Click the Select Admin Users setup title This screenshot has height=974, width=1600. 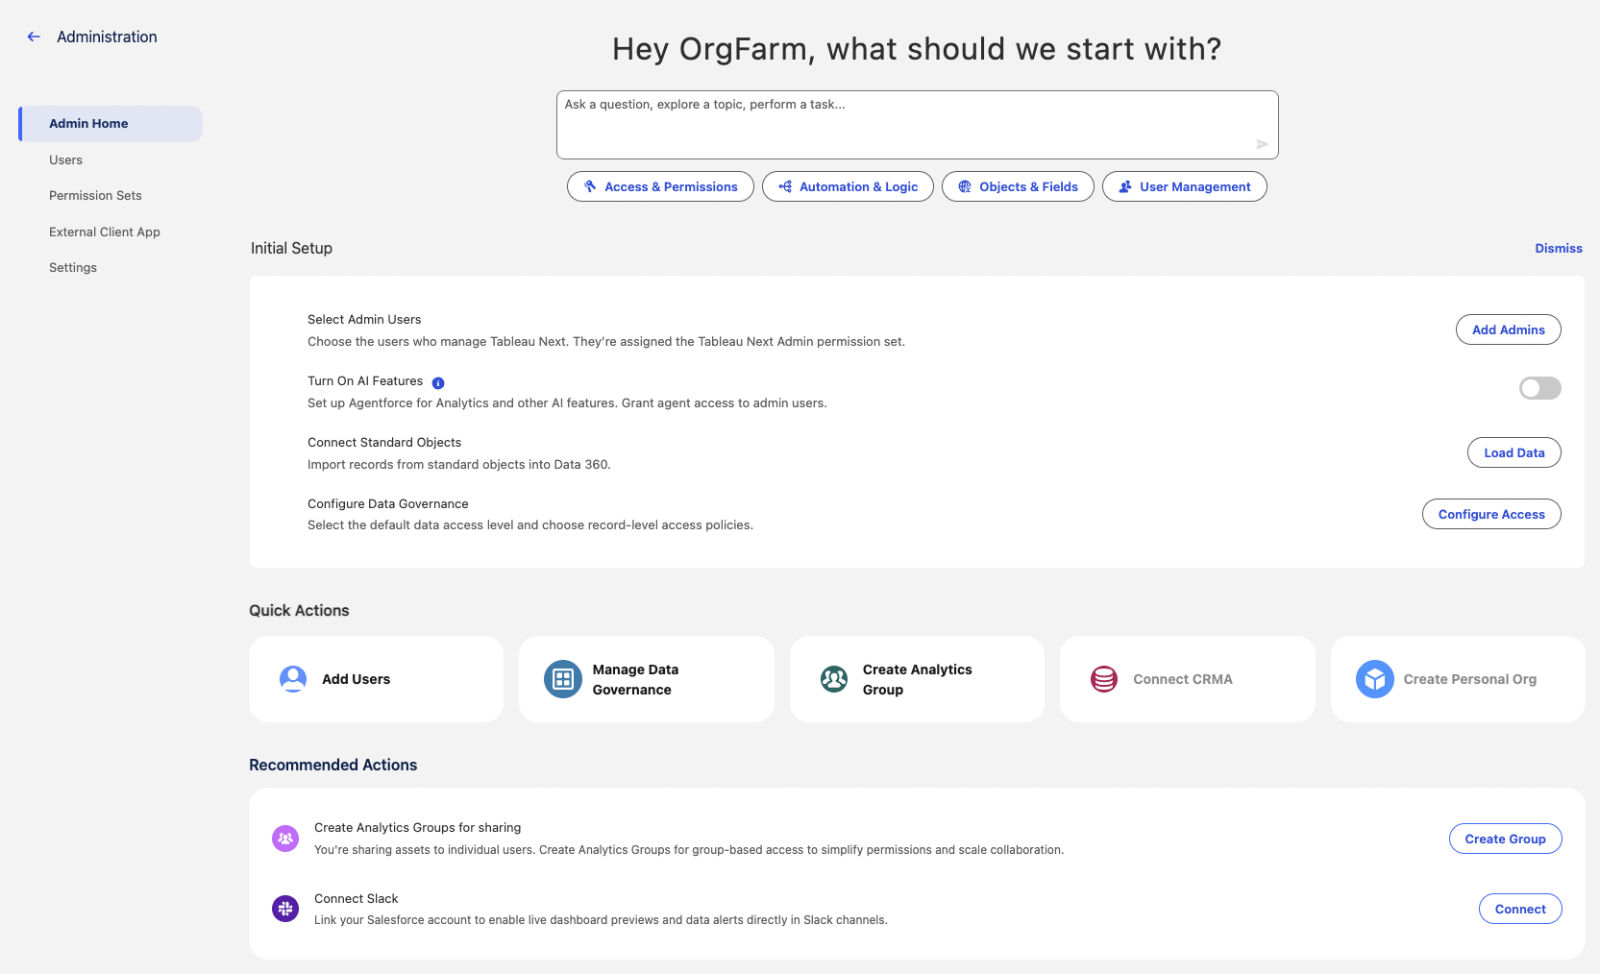point(364,320)
